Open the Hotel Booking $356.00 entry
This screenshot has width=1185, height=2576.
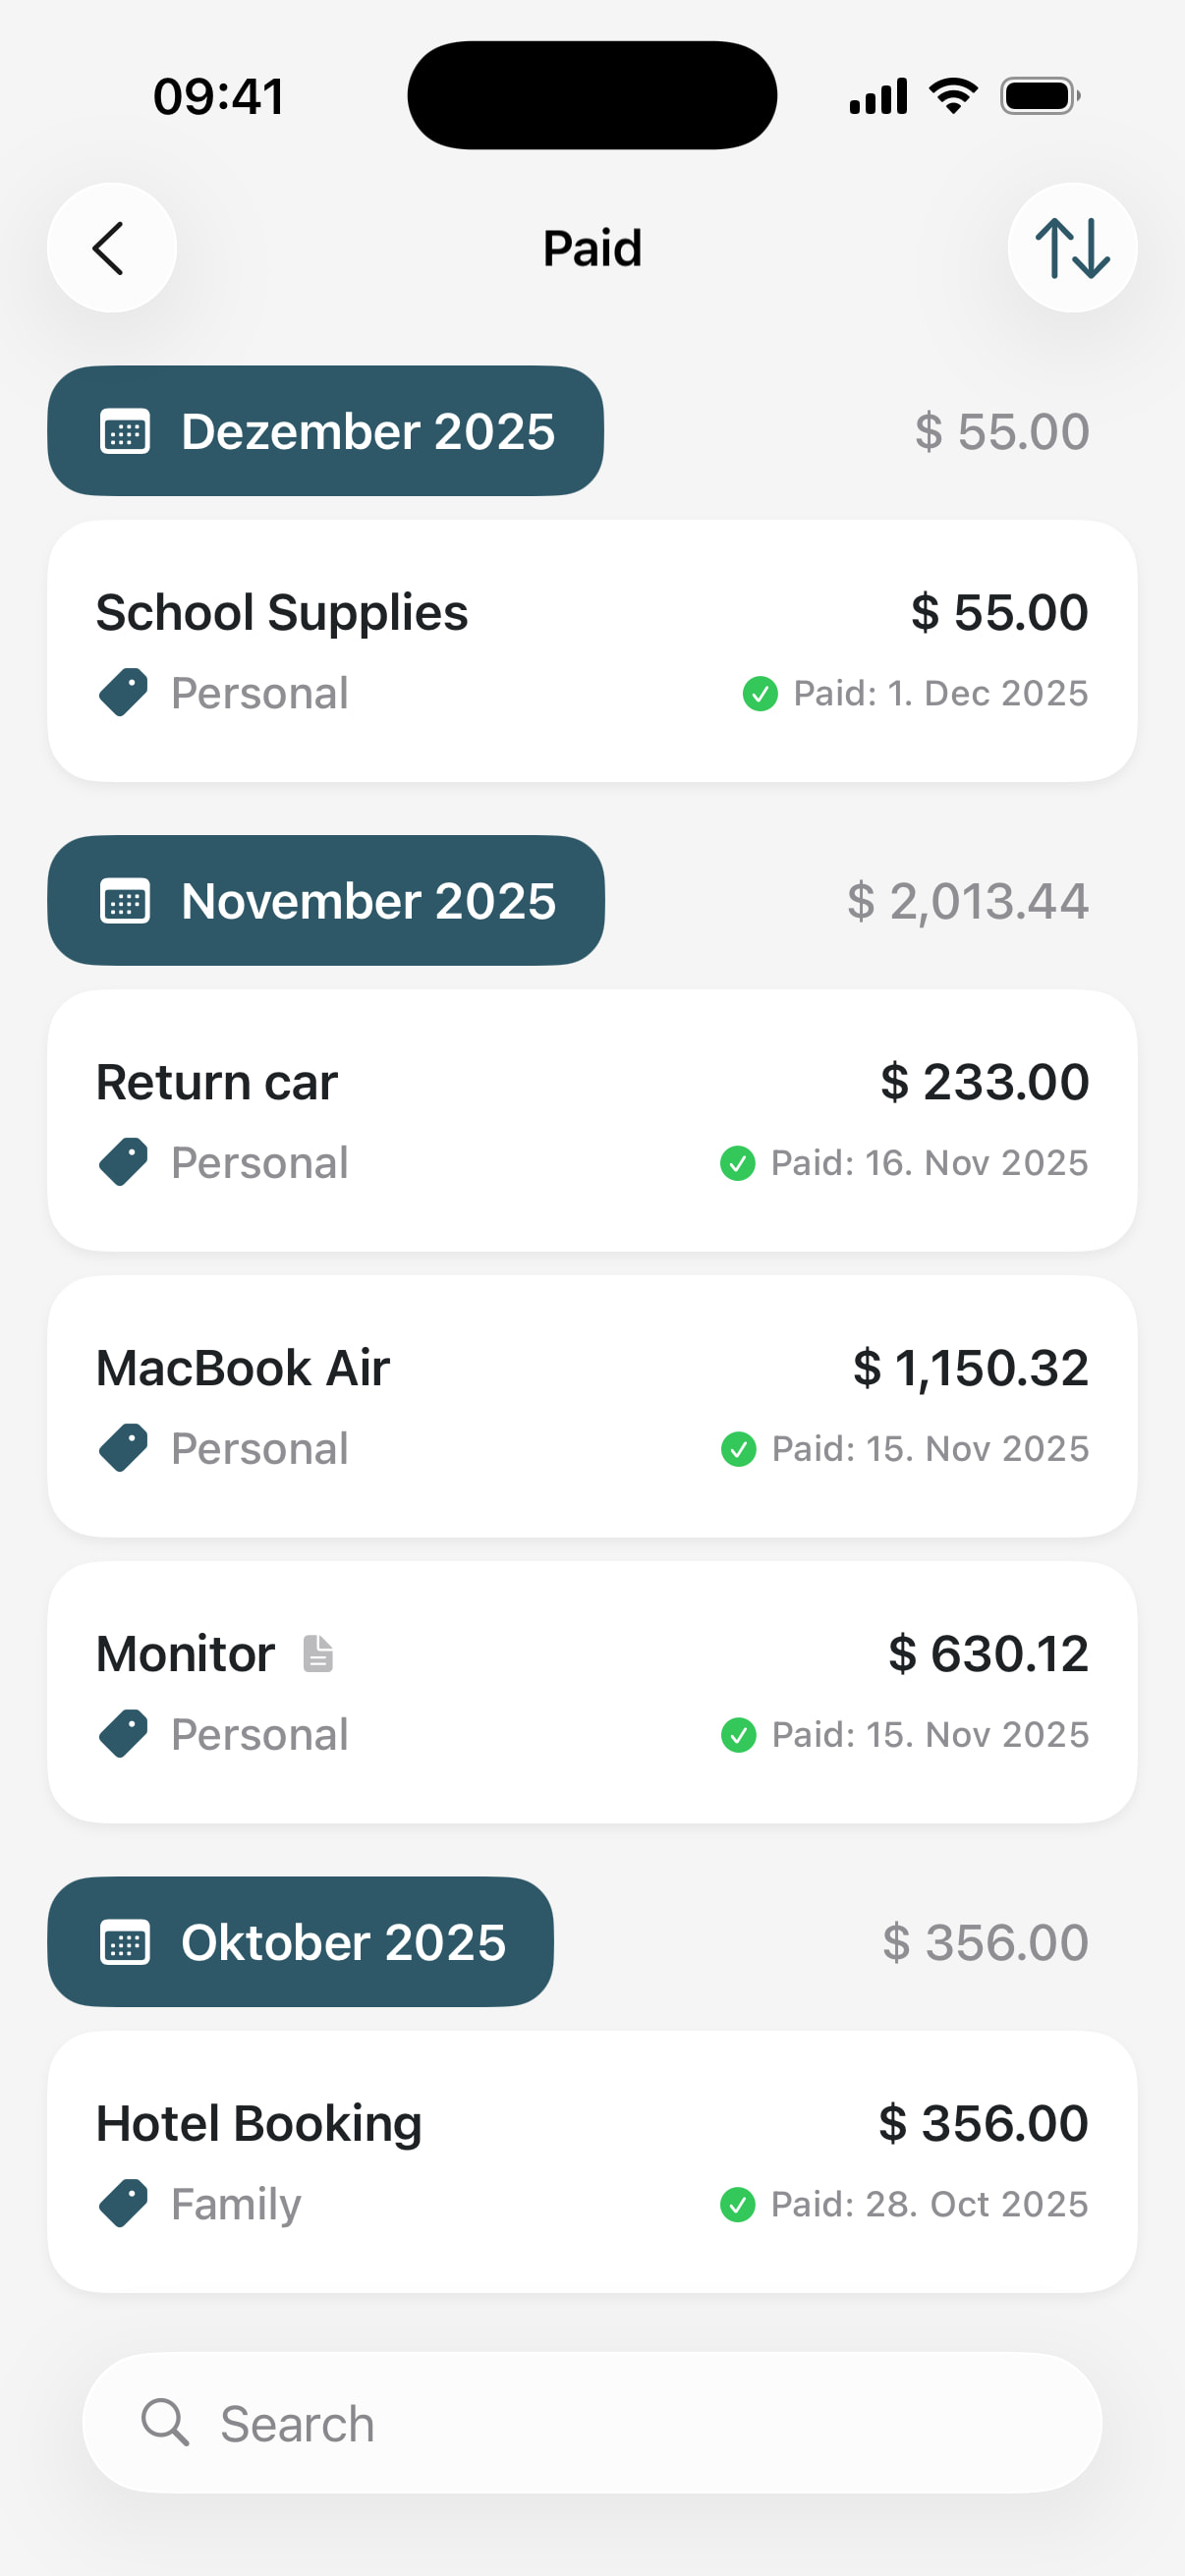[592, 2162]
